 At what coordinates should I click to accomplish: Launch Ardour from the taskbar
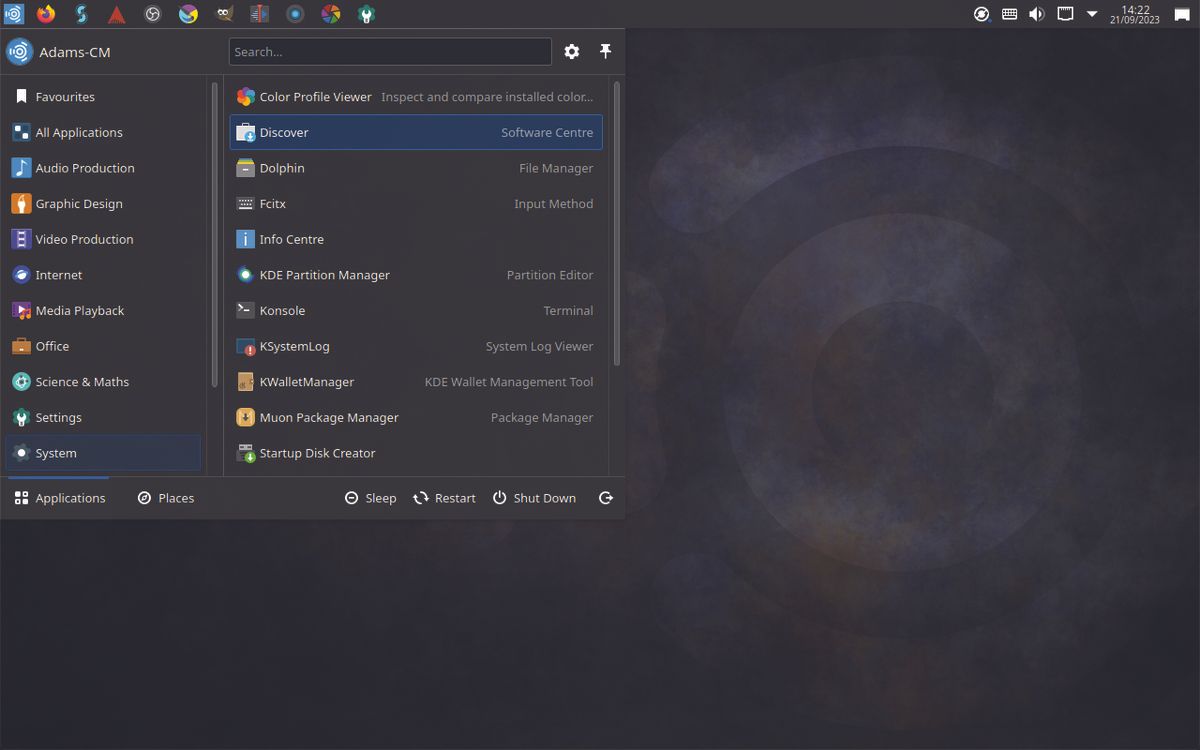coord(117,14)
